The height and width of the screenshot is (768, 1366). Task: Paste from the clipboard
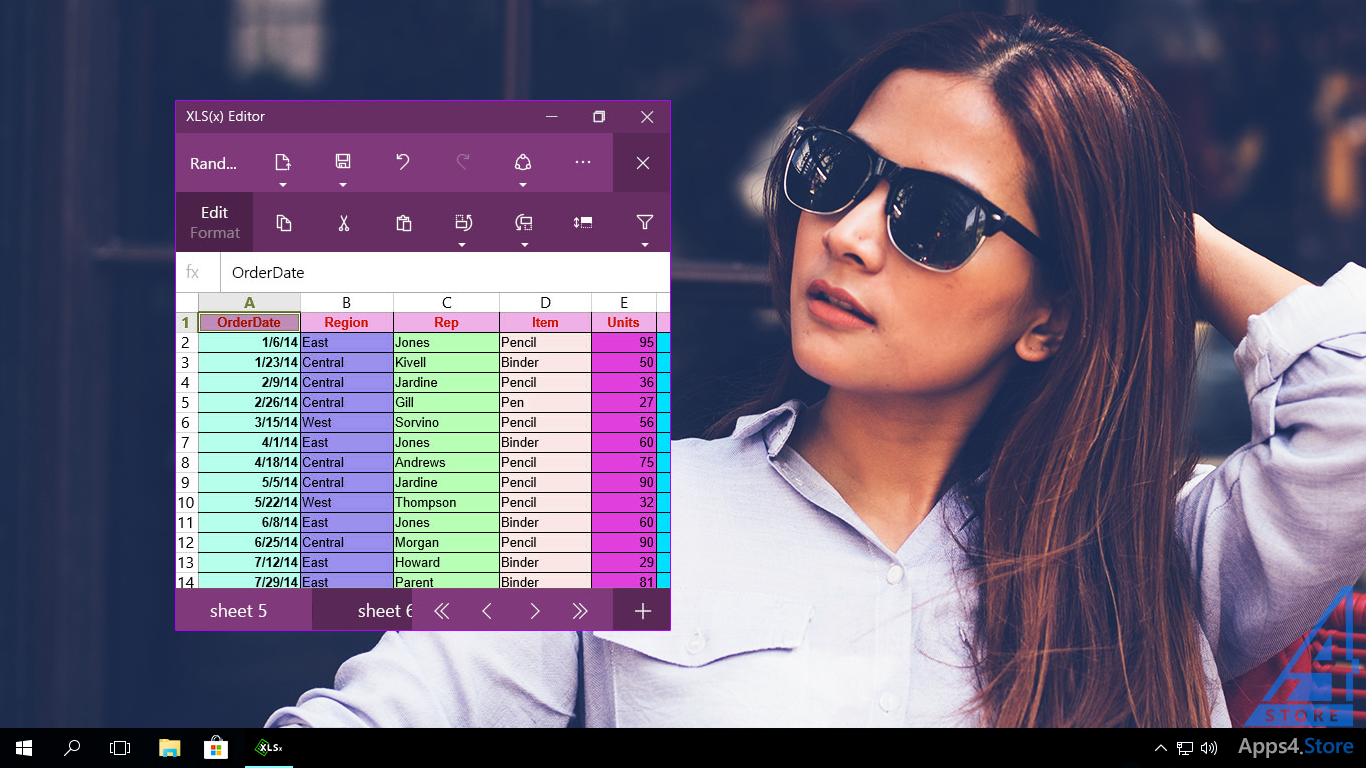pyautogui.click(x=403, y=223)
